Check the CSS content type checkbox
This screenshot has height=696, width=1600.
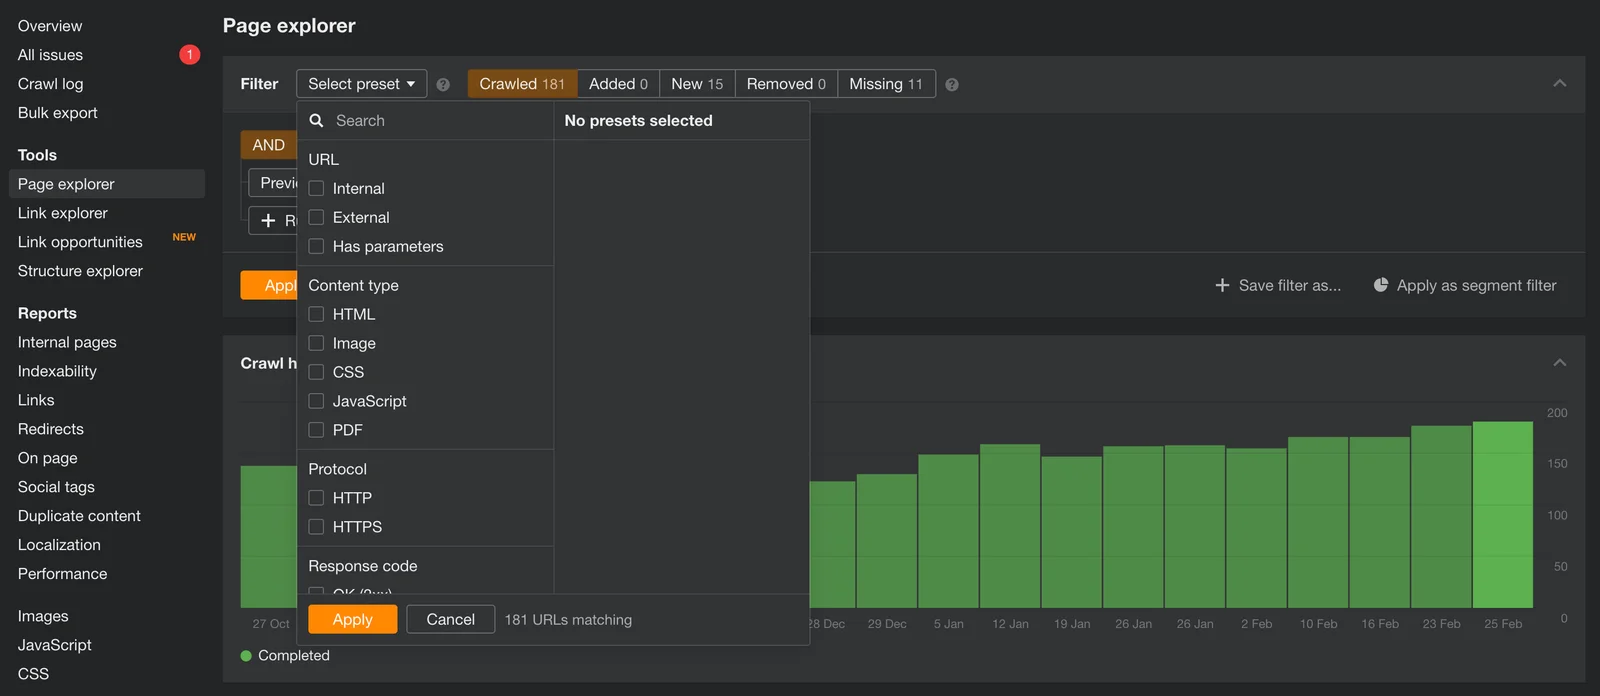pos(316,372)
